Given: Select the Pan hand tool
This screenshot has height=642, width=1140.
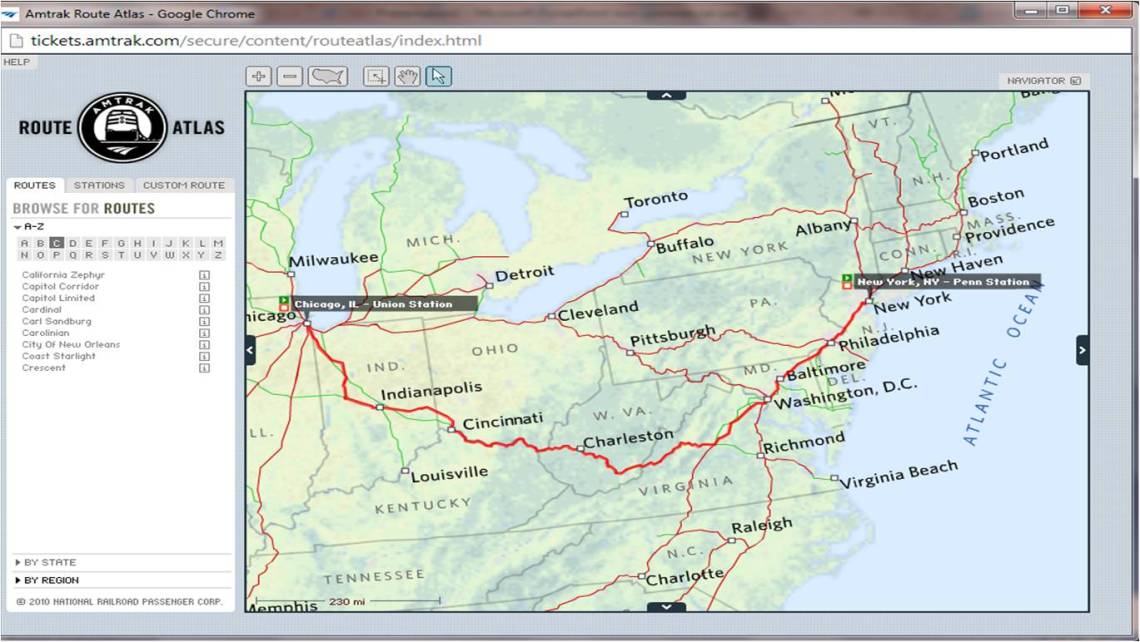Looking at the screenshot, I should click(x=406, y=75).
